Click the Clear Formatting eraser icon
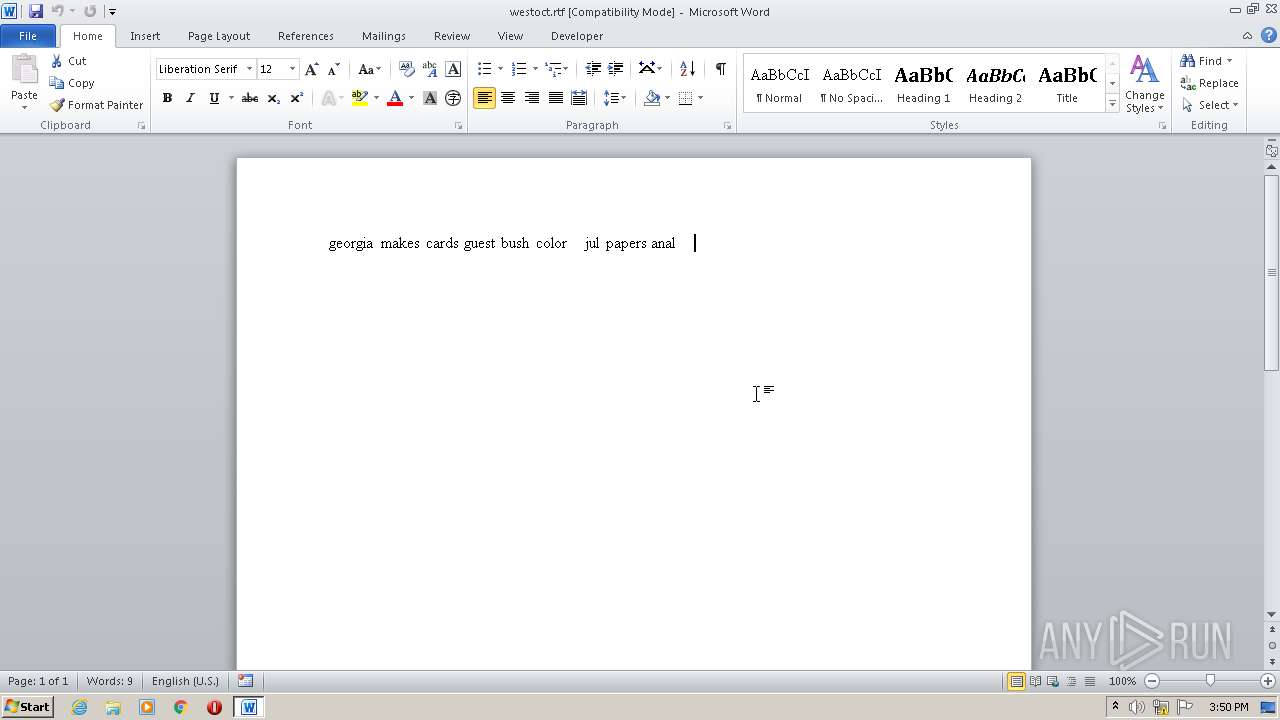Image resolution: width=1280 pixels, height=720 pixels. pos(406,69)
